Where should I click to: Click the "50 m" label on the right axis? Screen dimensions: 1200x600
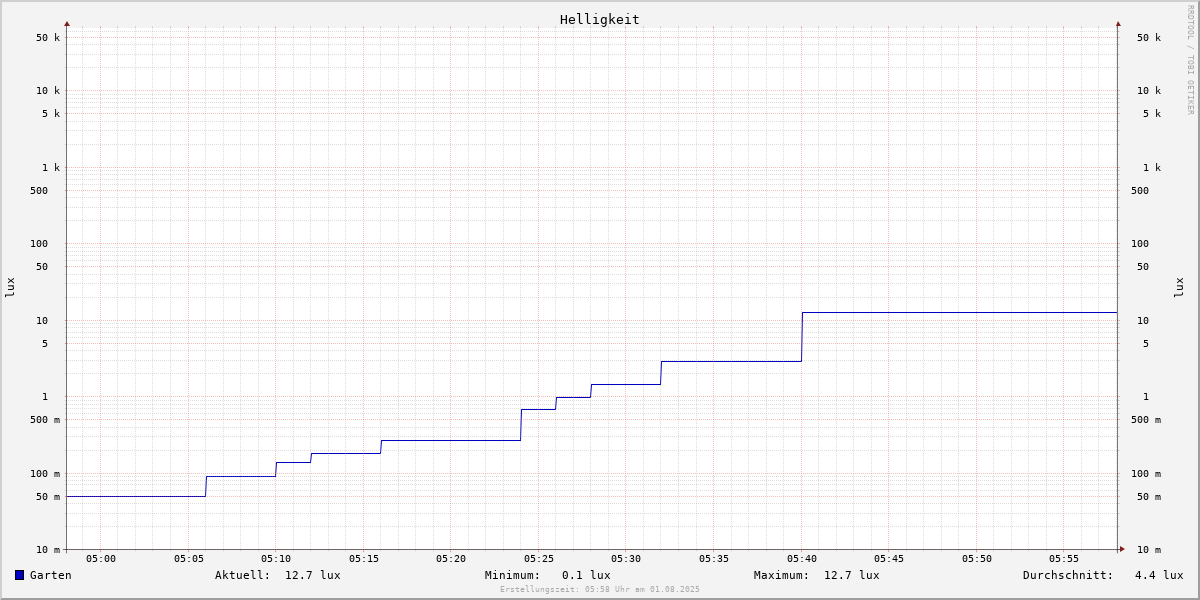click(1149, 497)
